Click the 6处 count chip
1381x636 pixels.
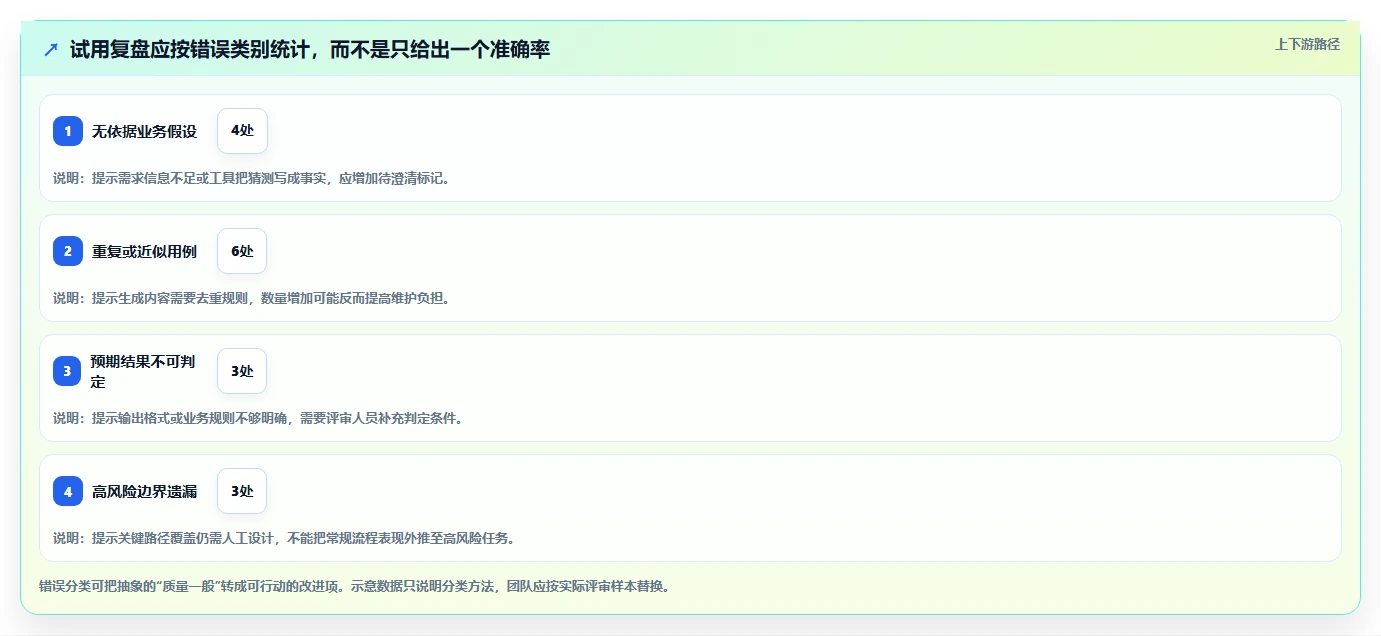pos(242,251)
